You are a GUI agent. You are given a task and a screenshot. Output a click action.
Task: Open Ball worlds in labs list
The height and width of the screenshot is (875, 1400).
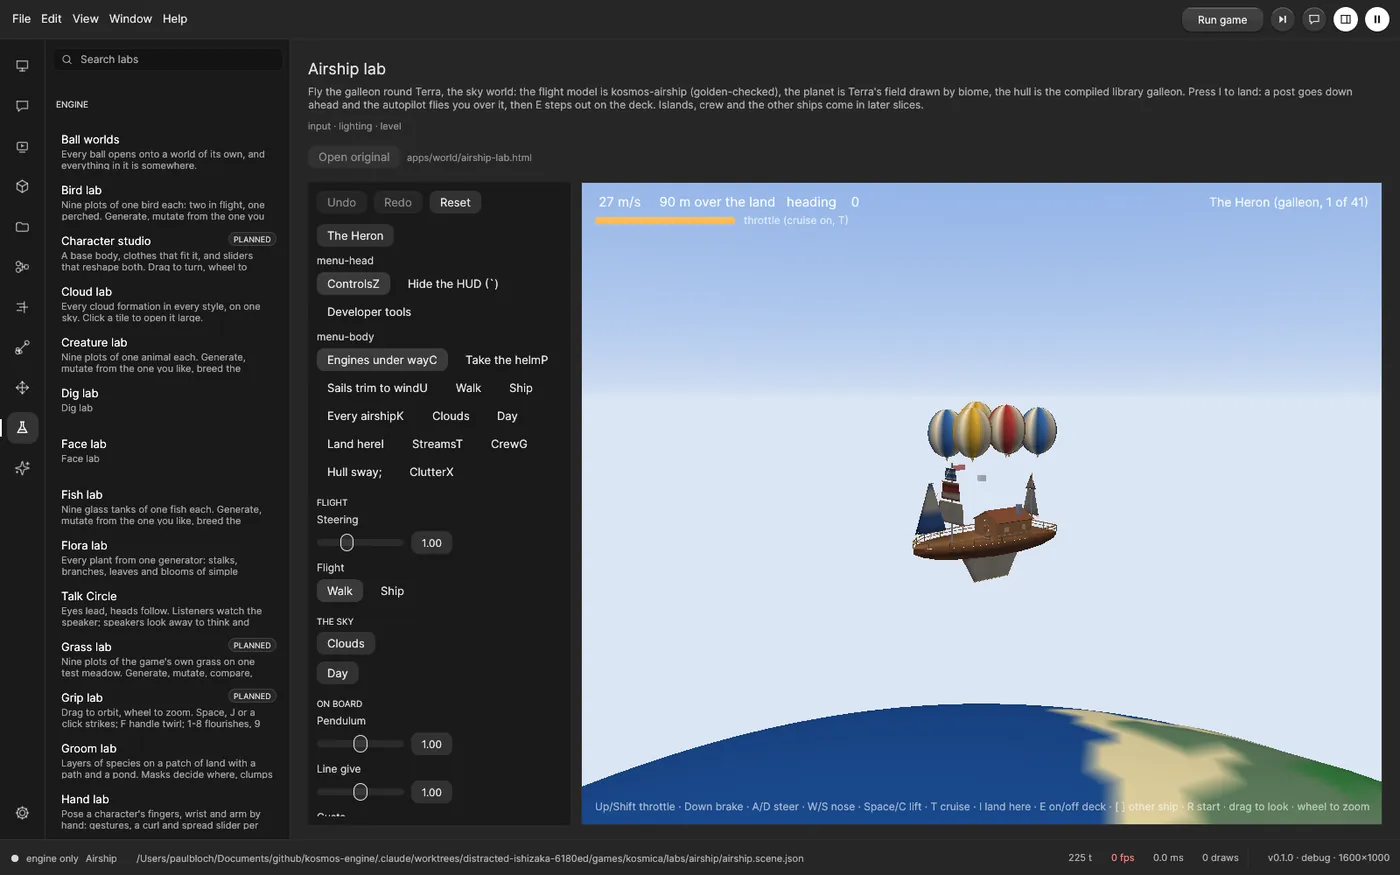point(167,151)
